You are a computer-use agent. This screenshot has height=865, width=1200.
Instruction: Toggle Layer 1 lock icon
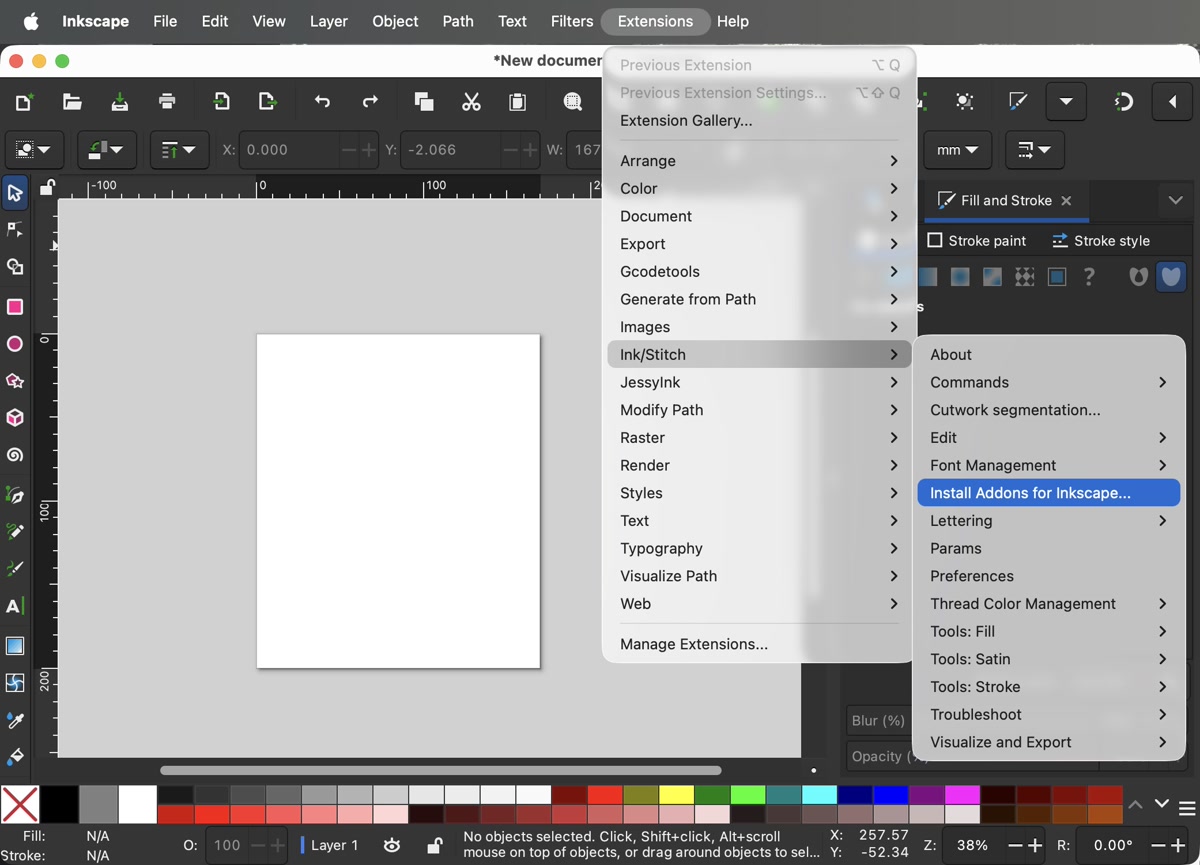pyautogui.click(x=435, y=845)
